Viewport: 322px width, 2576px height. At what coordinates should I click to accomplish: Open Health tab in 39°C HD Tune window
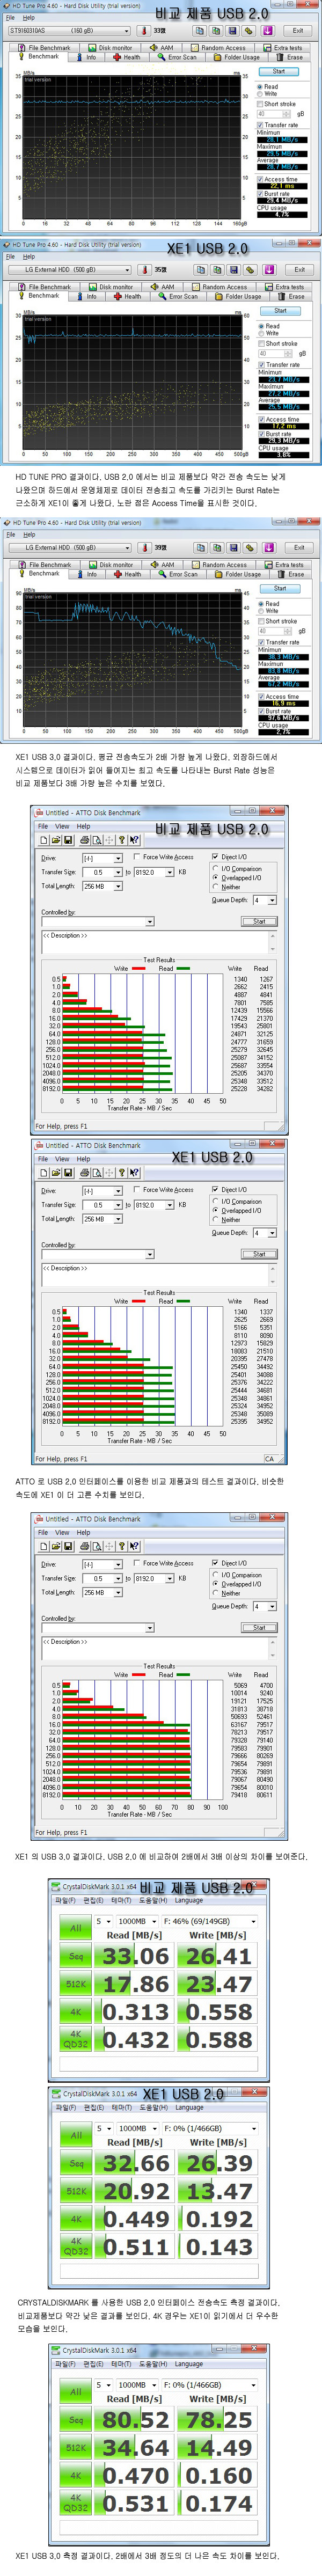tap(127, 574)
